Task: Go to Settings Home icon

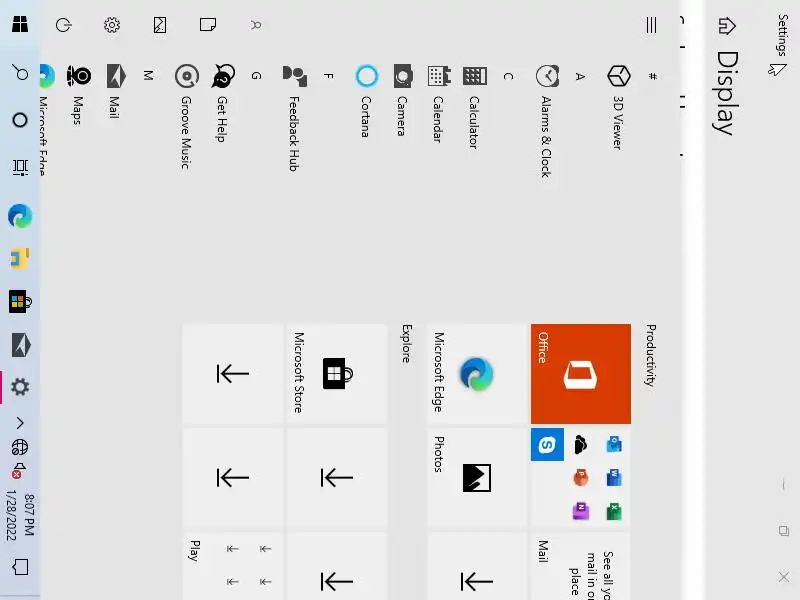Action: click(x=727, y=25)
